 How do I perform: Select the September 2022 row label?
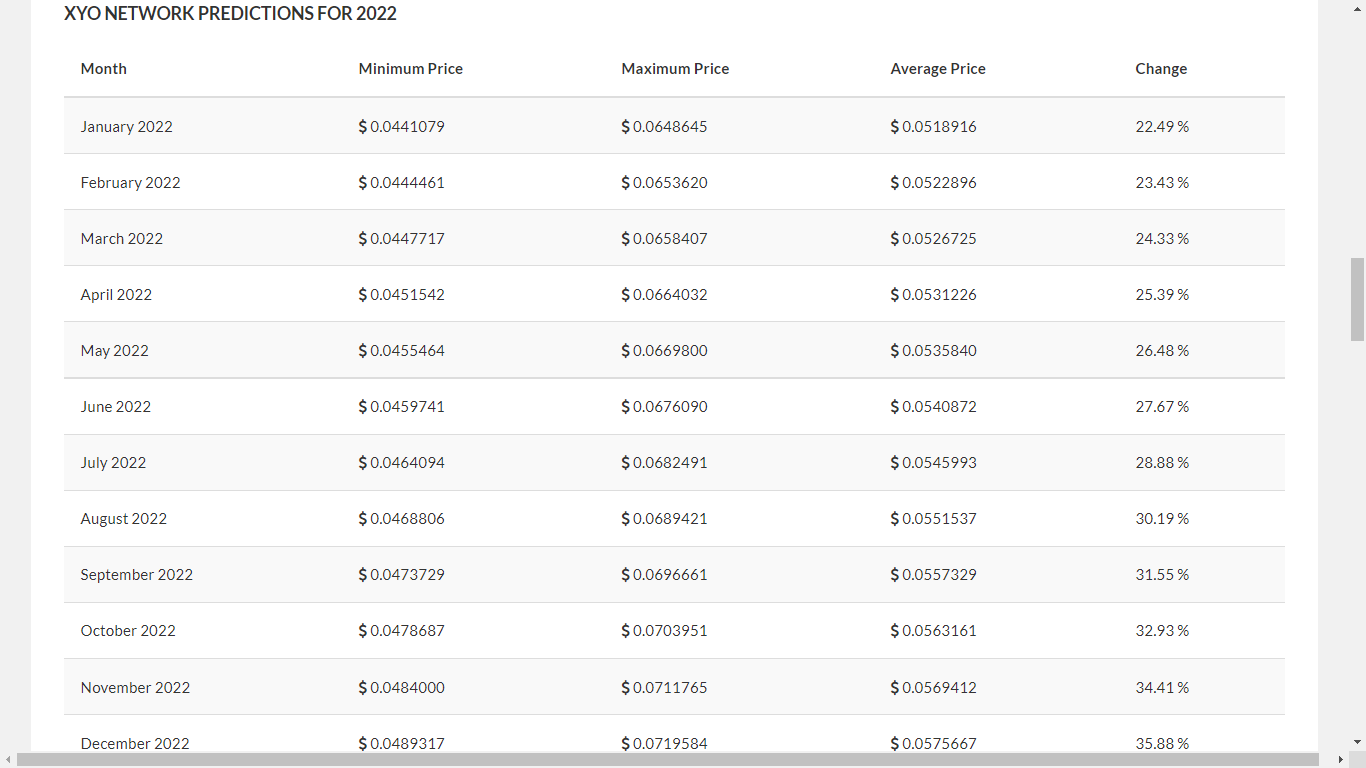[137, 575]
